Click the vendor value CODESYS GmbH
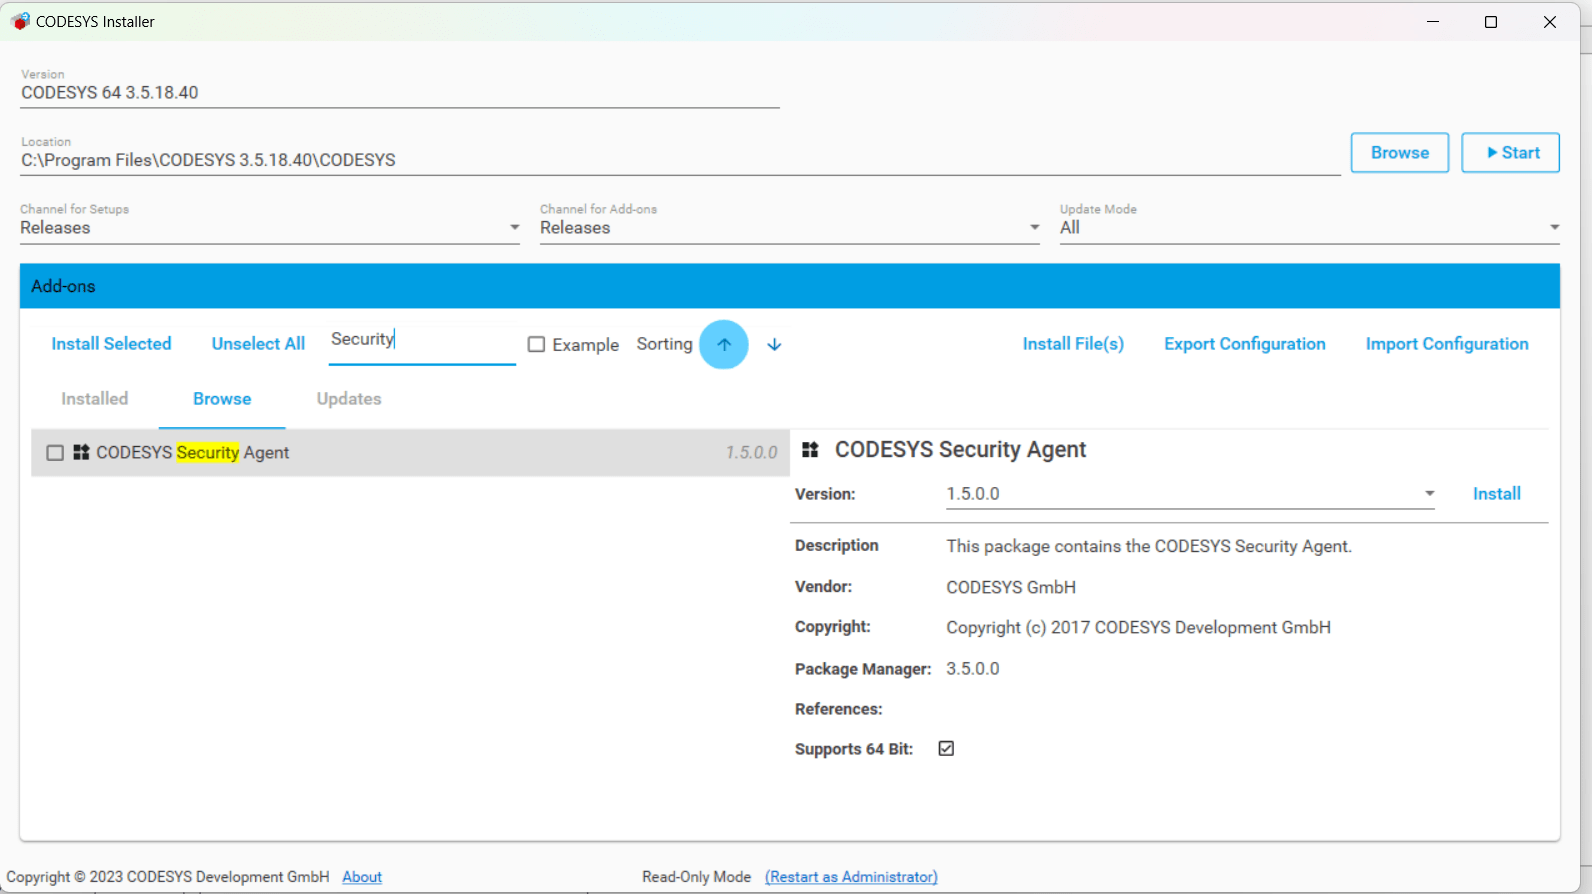 (1011, 587)
